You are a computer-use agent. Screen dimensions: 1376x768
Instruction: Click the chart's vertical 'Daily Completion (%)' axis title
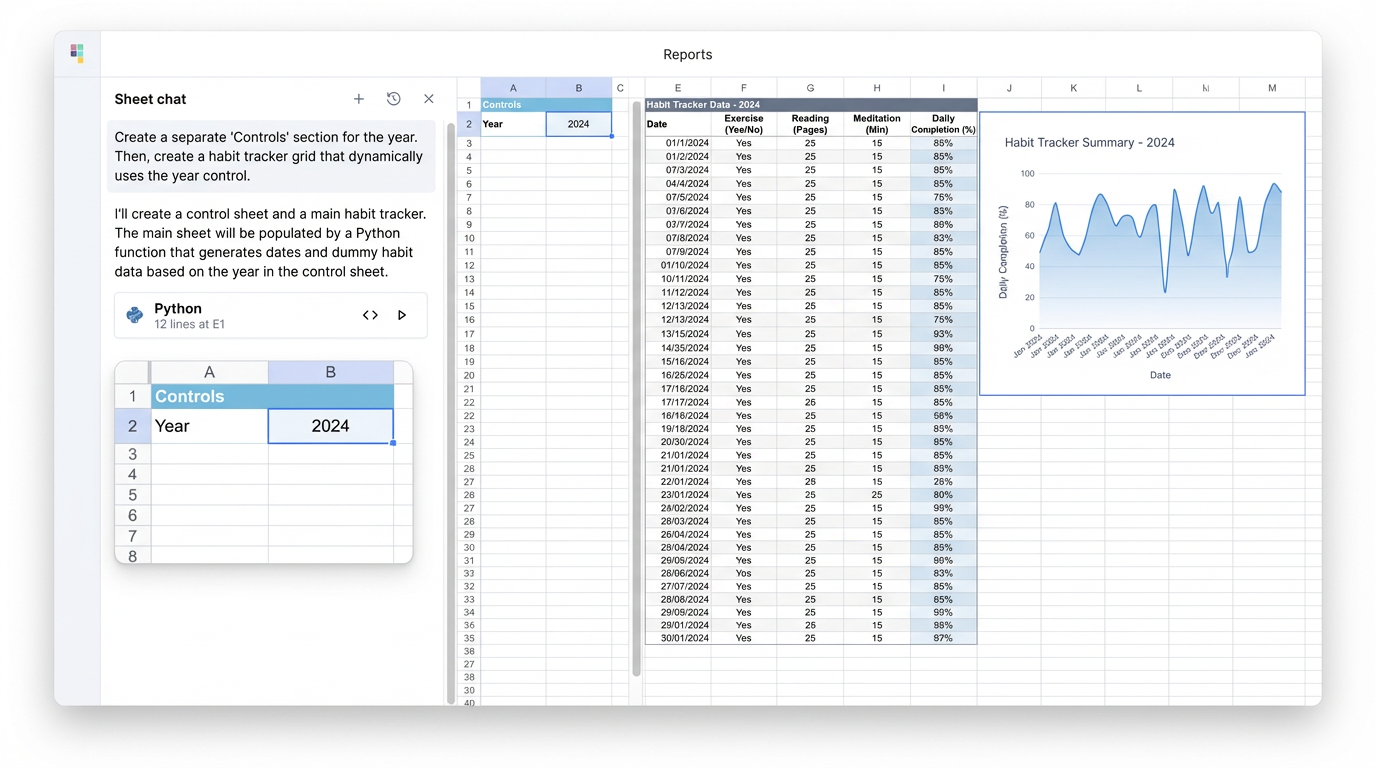pos(1003,252)
